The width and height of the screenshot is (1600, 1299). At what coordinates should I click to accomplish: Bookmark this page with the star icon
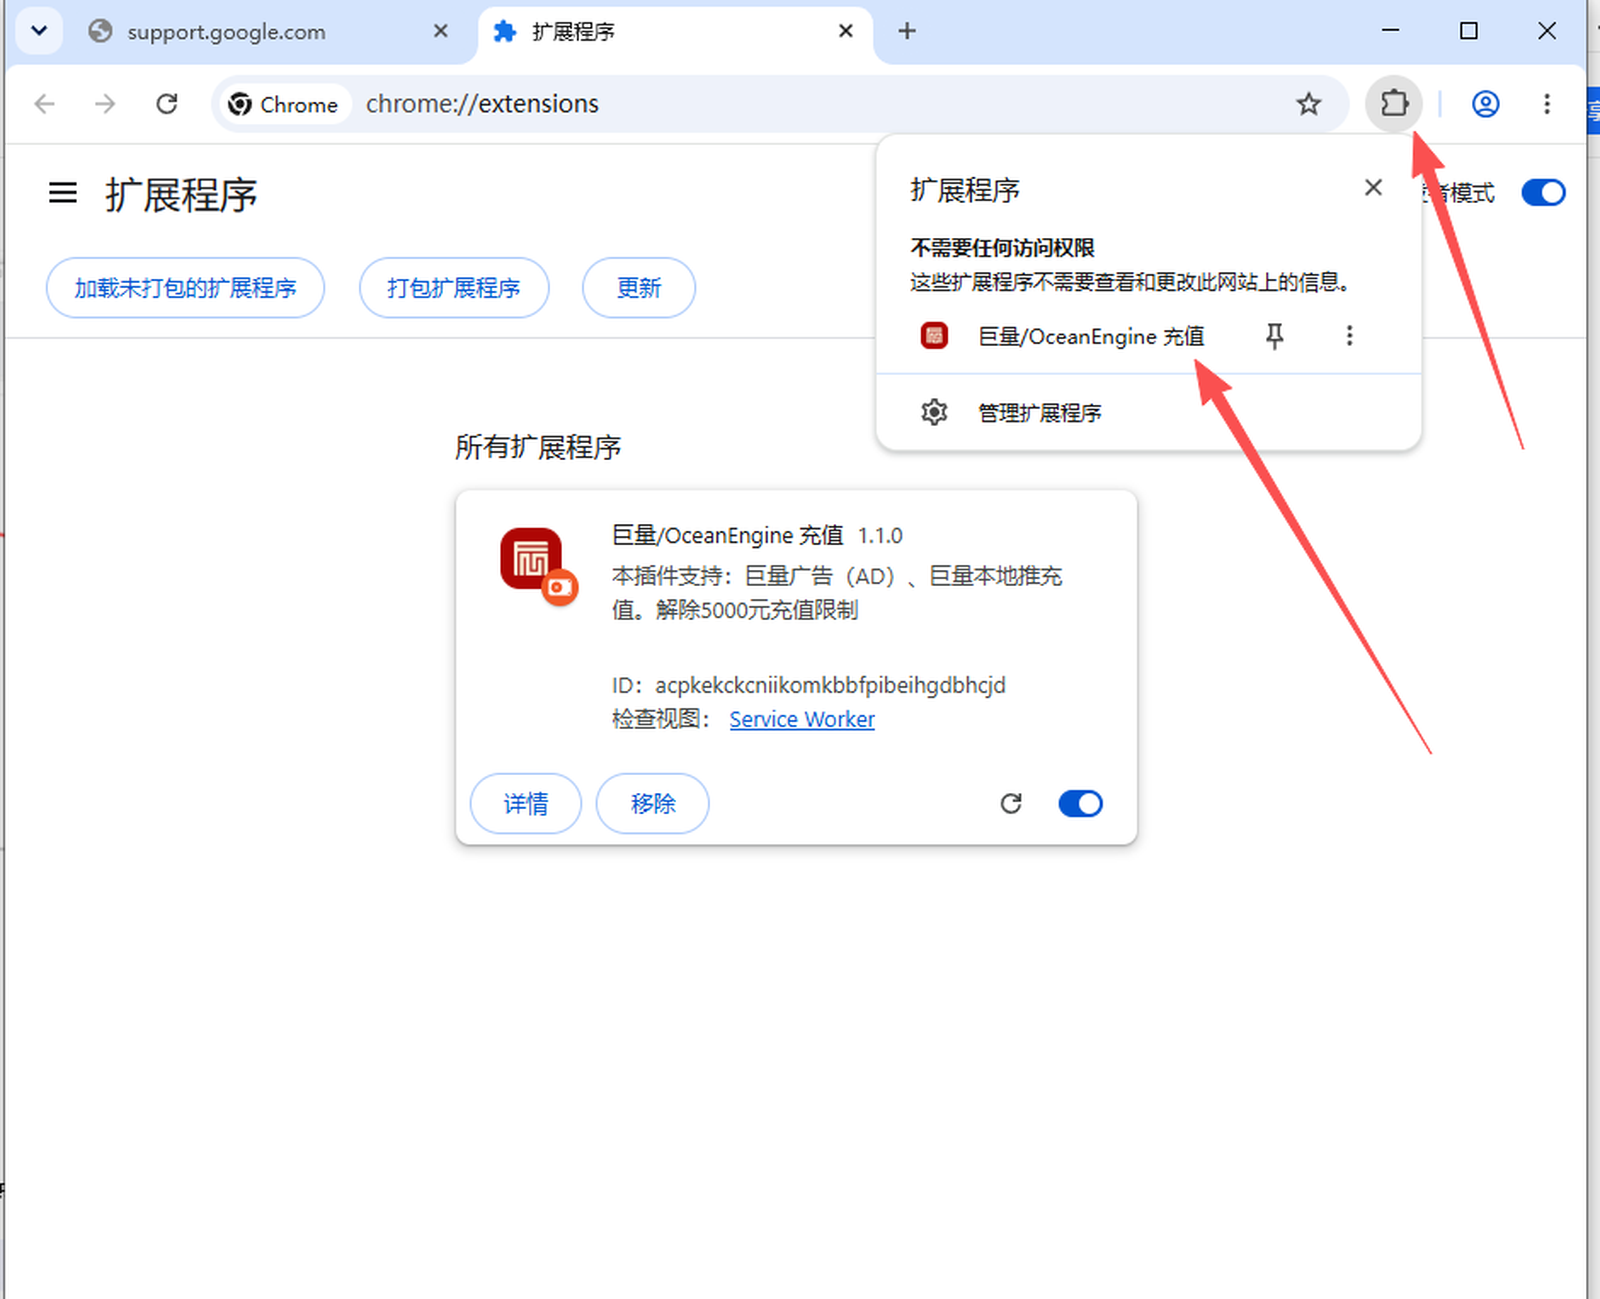1308,103
